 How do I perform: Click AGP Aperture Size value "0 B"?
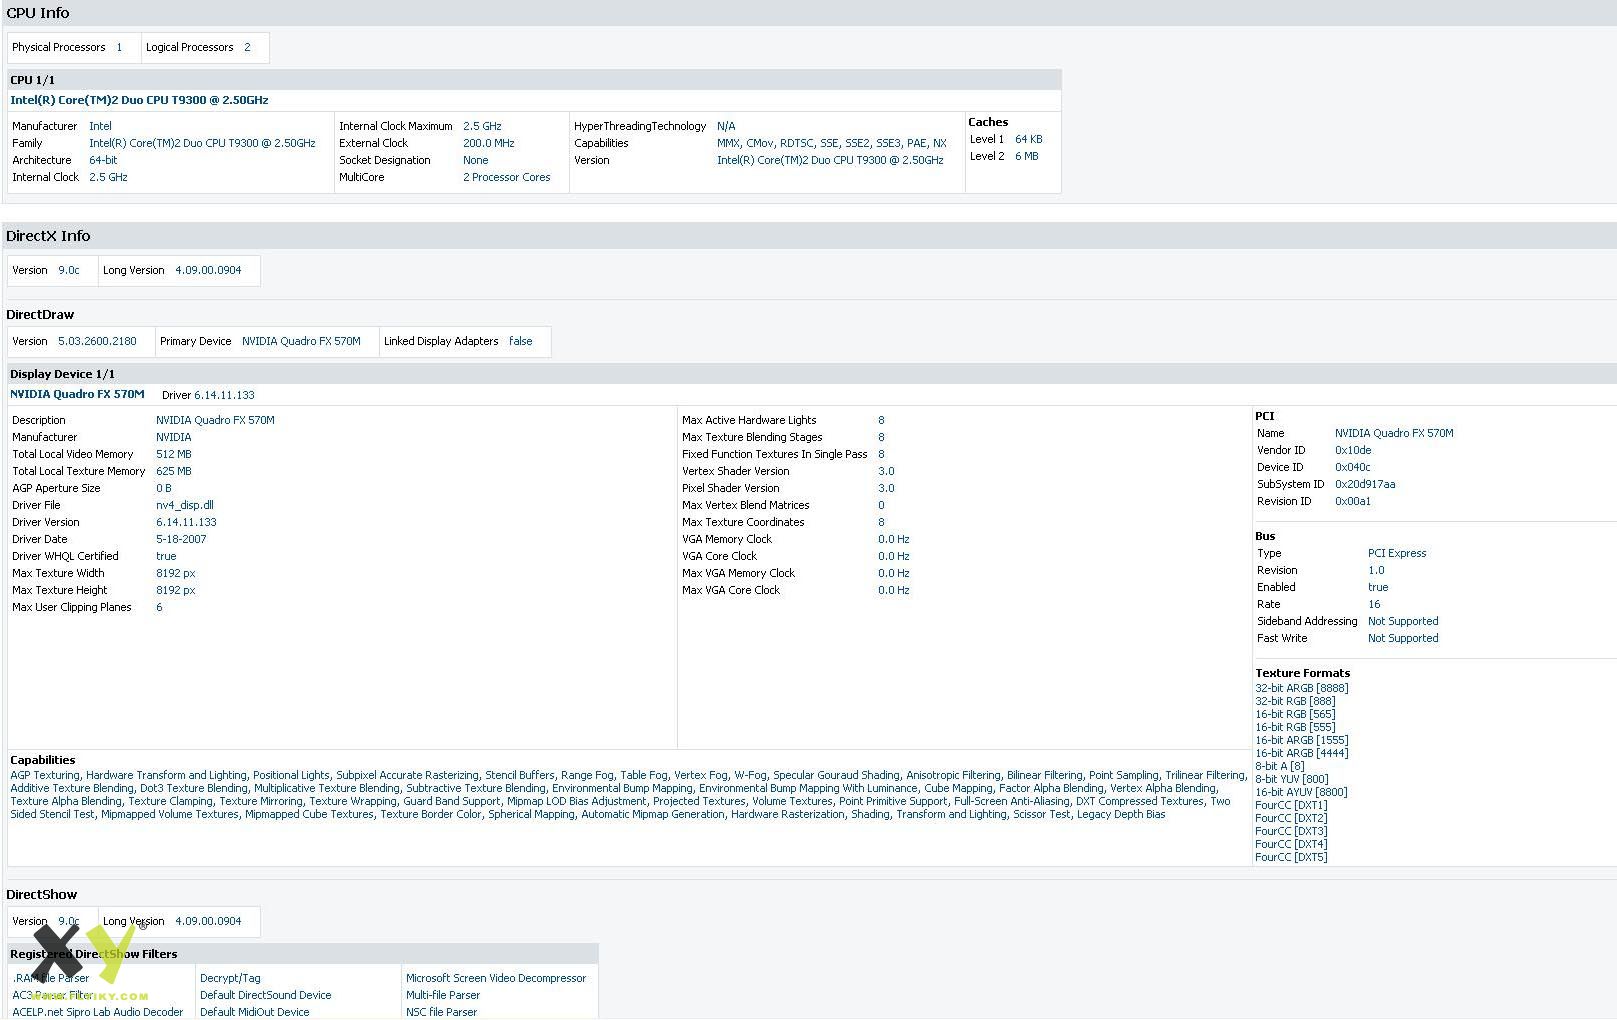tap(163, 488)
